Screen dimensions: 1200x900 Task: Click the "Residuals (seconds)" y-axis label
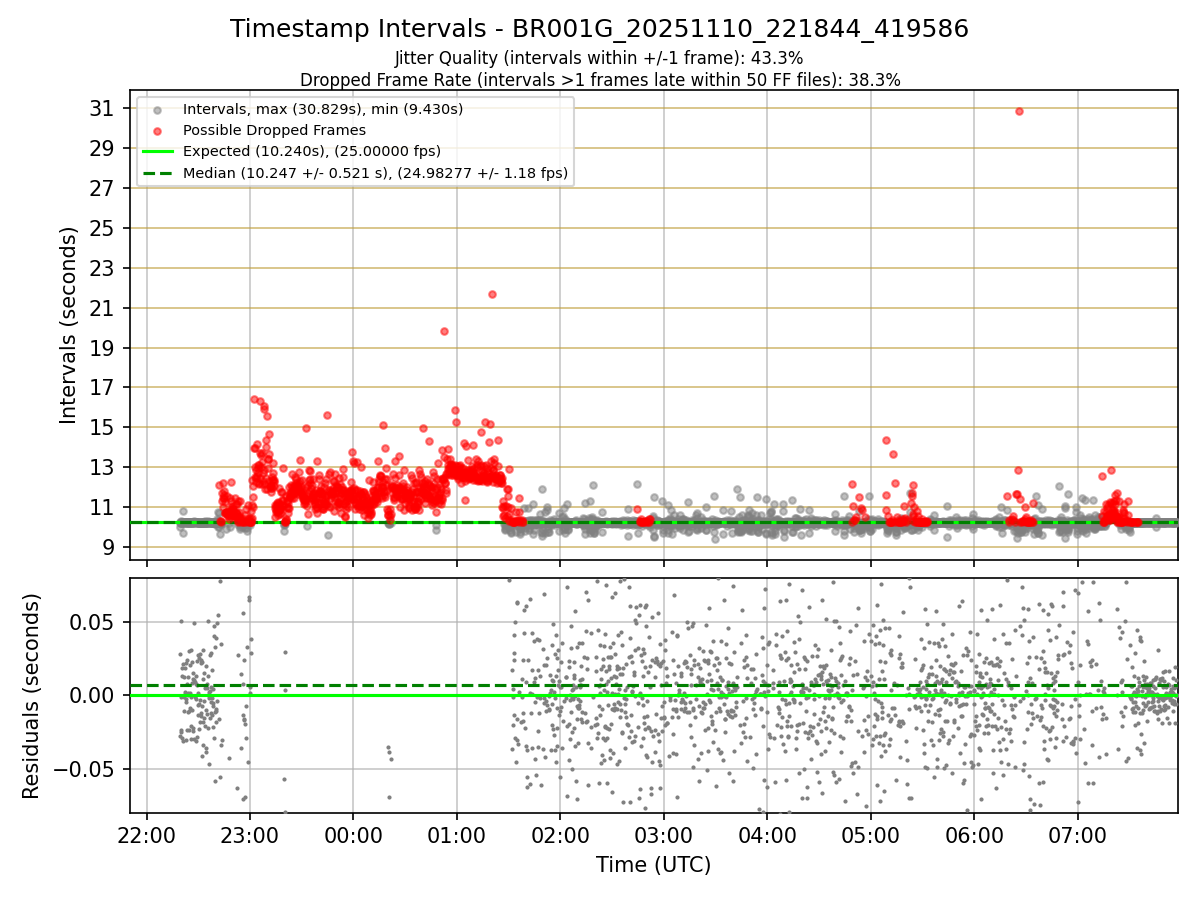tap(31, 696)
